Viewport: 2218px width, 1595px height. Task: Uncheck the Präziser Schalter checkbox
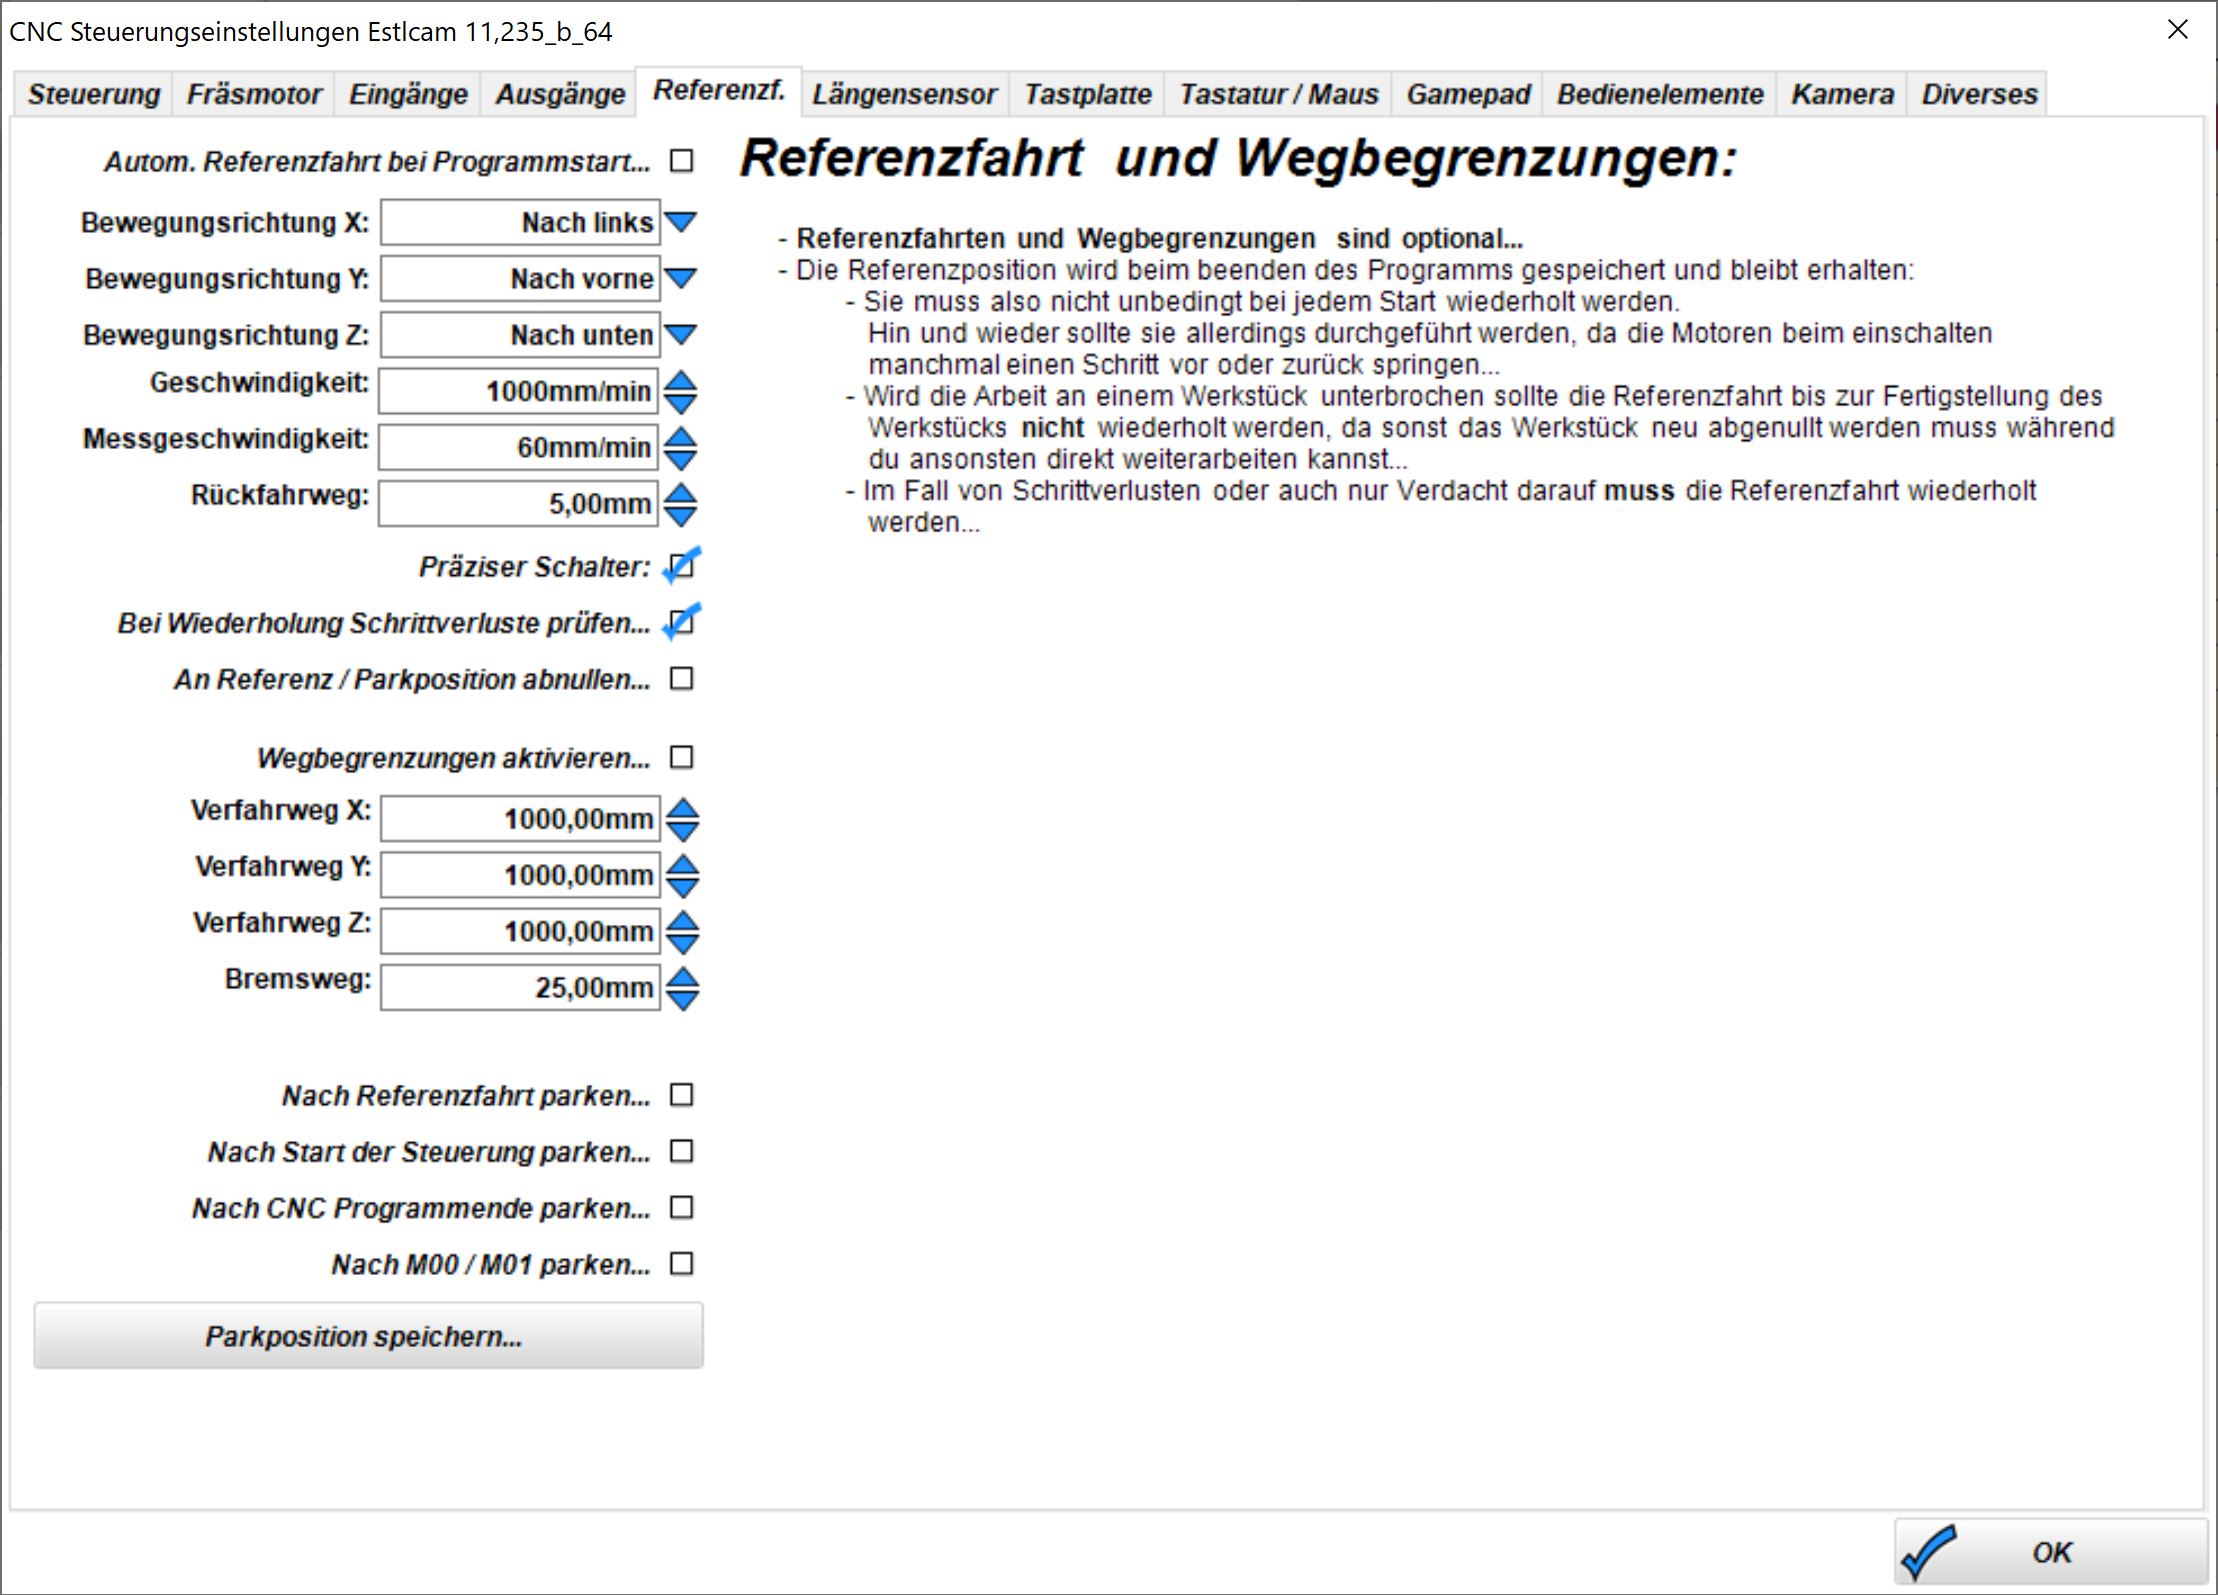[682, 567]
